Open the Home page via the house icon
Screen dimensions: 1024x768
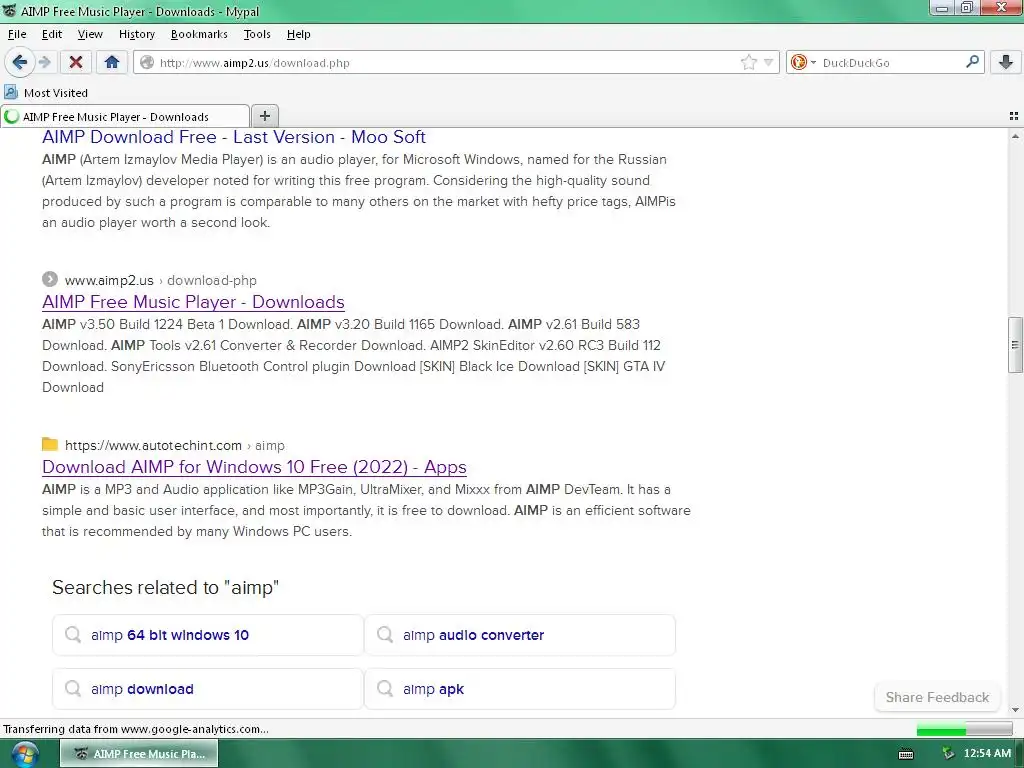tap(112, 62)
